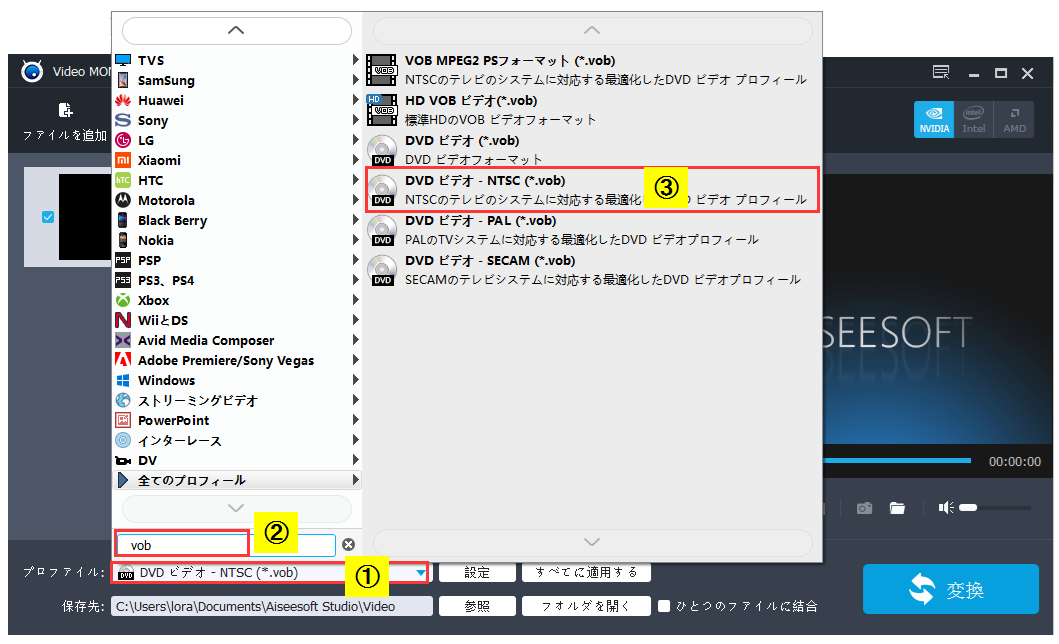Click the 変換 convert button
Image resolution: width=1059 pixels, height=644 pixels.
click(x=950, y=589)
